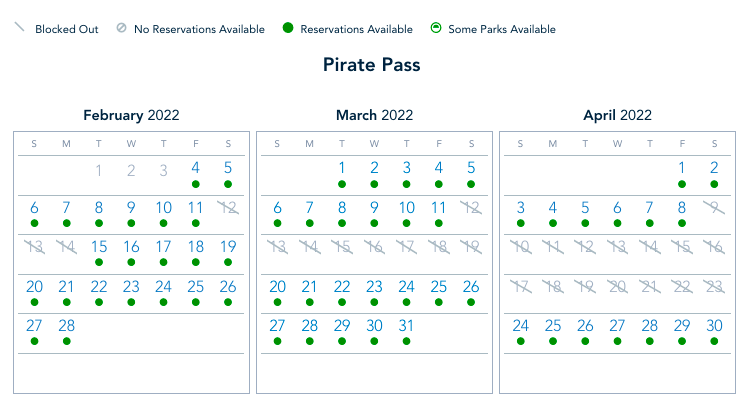Click the green dot under April 30
751x417 pixels.
pyautogui.click(x=714, y=341)
